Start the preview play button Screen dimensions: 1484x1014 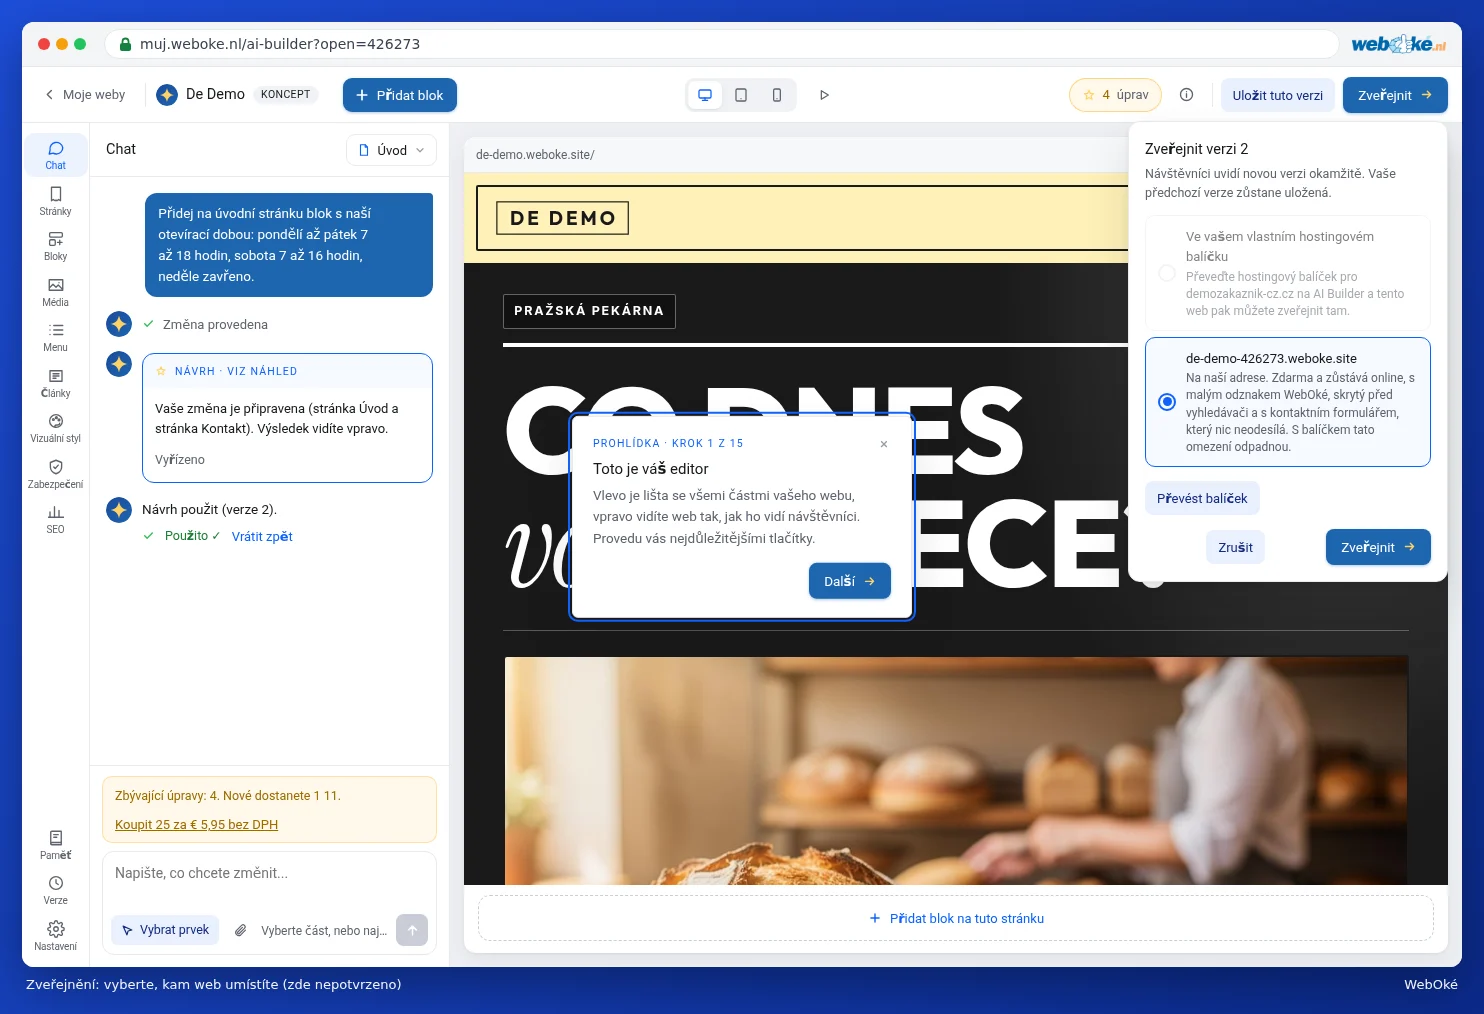tap(824, 95)
